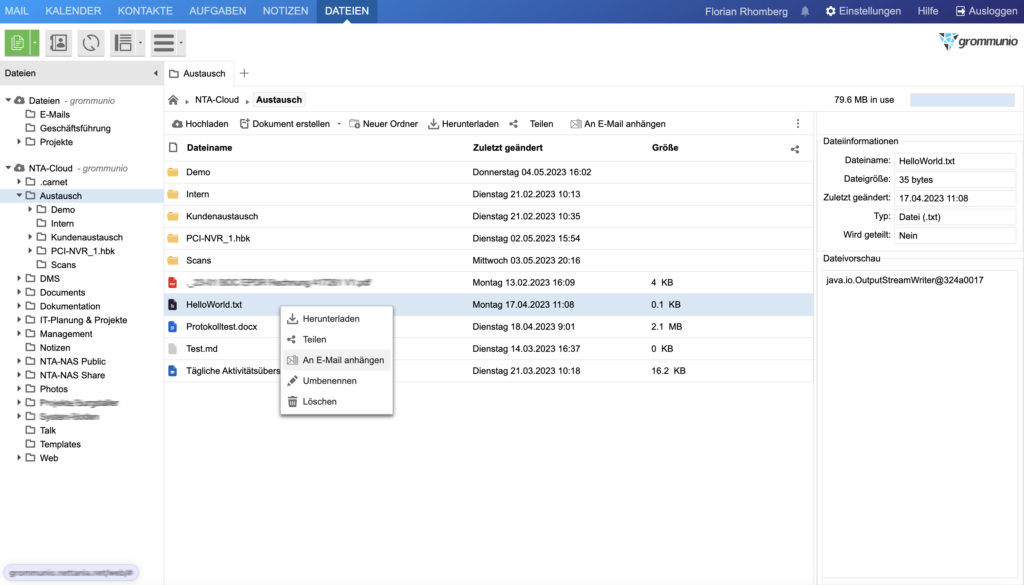Click the Dateien cloud icon in the tree

click(x=20, y=101)
